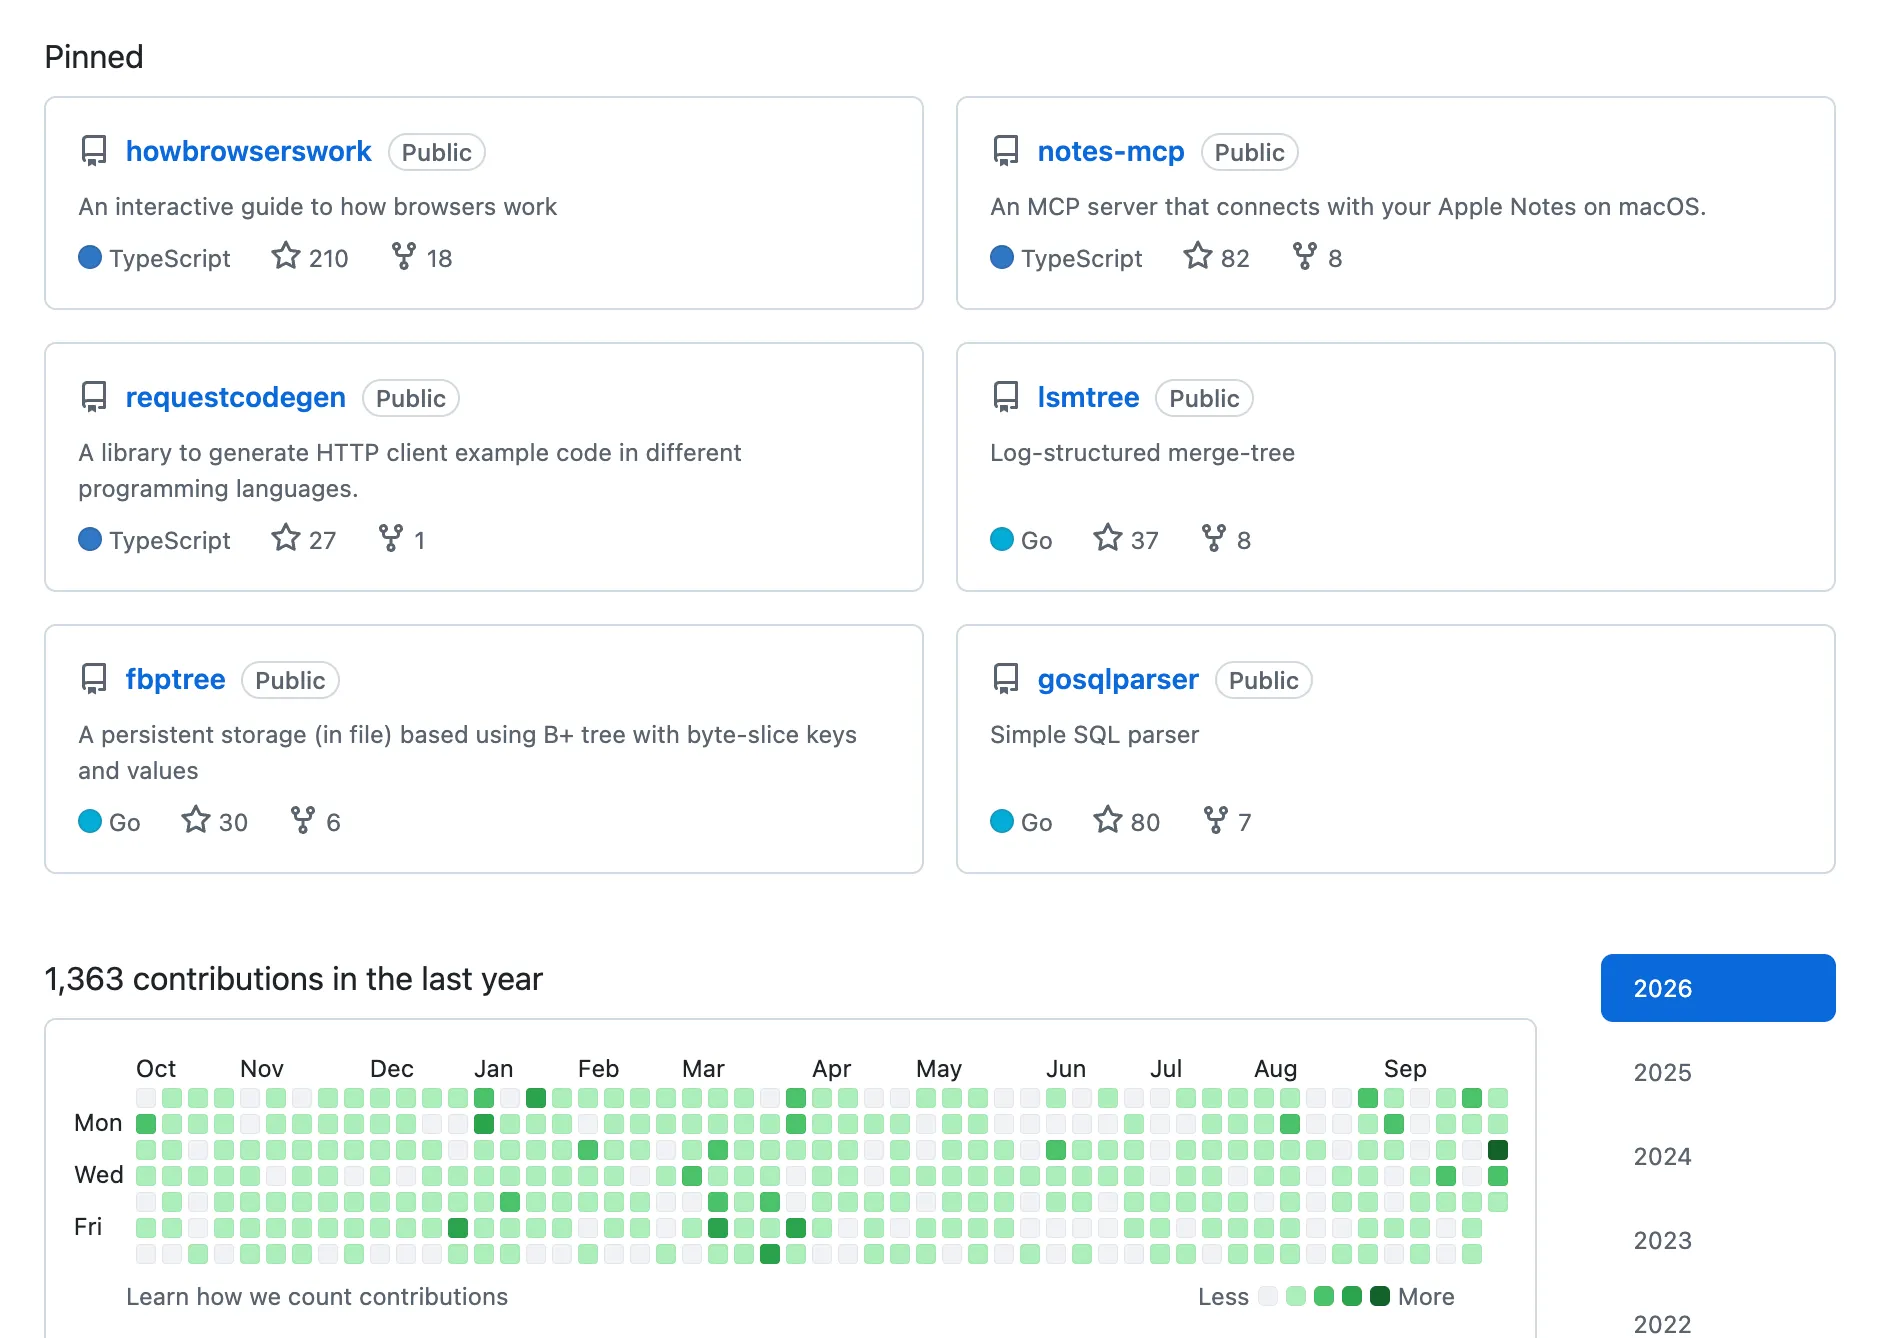Go to the requestcodegen repository

point(236,397)
